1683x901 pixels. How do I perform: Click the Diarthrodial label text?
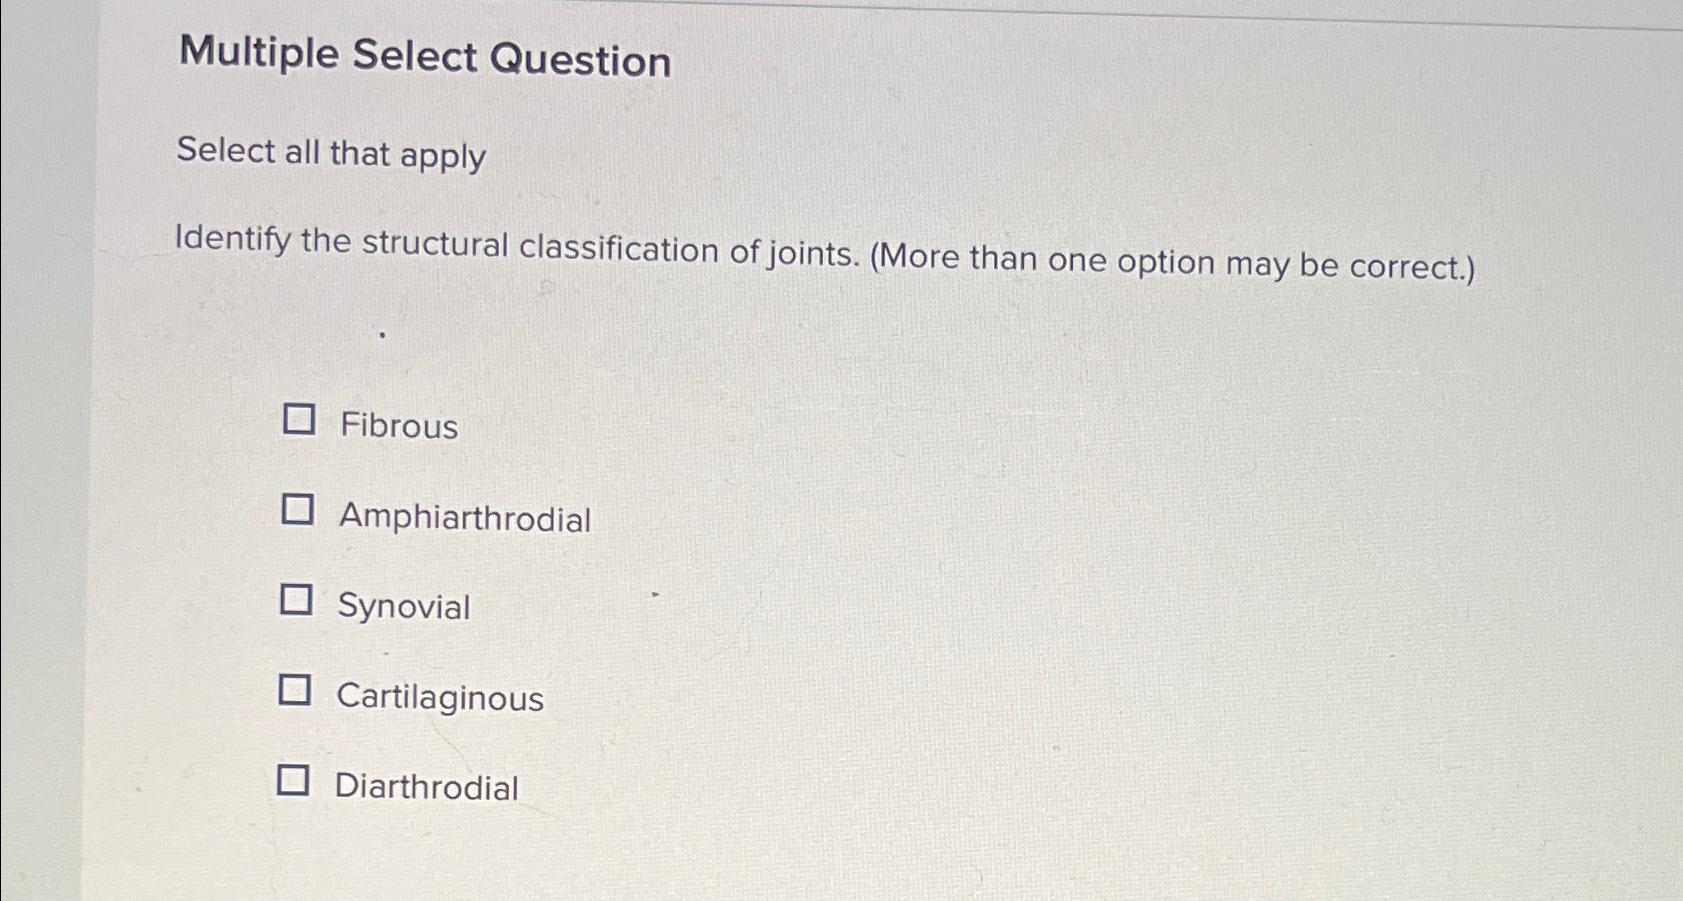pos(427,788)
